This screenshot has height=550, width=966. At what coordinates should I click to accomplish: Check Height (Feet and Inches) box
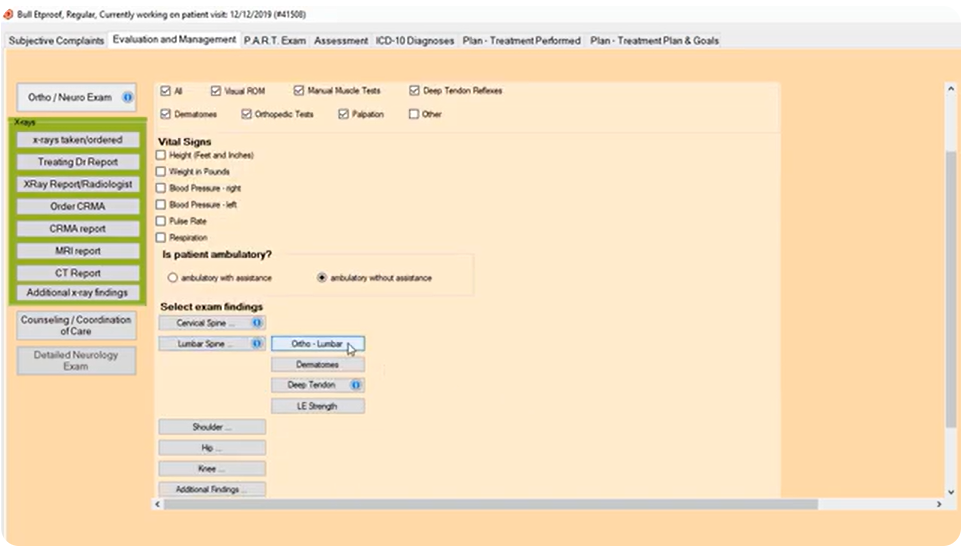[161, 155]
